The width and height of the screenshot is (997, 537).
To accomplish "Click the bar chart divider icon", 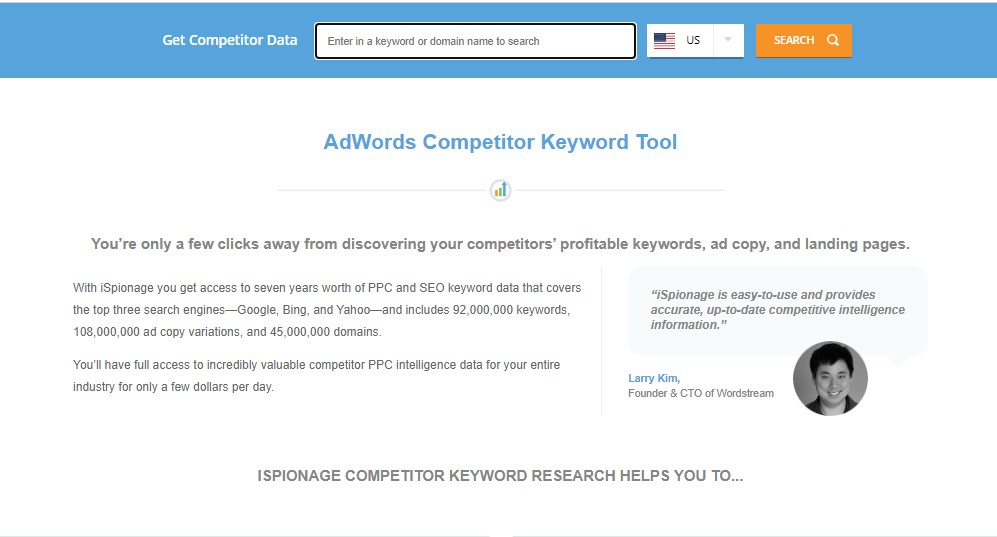I will click(x=500, y=190).
